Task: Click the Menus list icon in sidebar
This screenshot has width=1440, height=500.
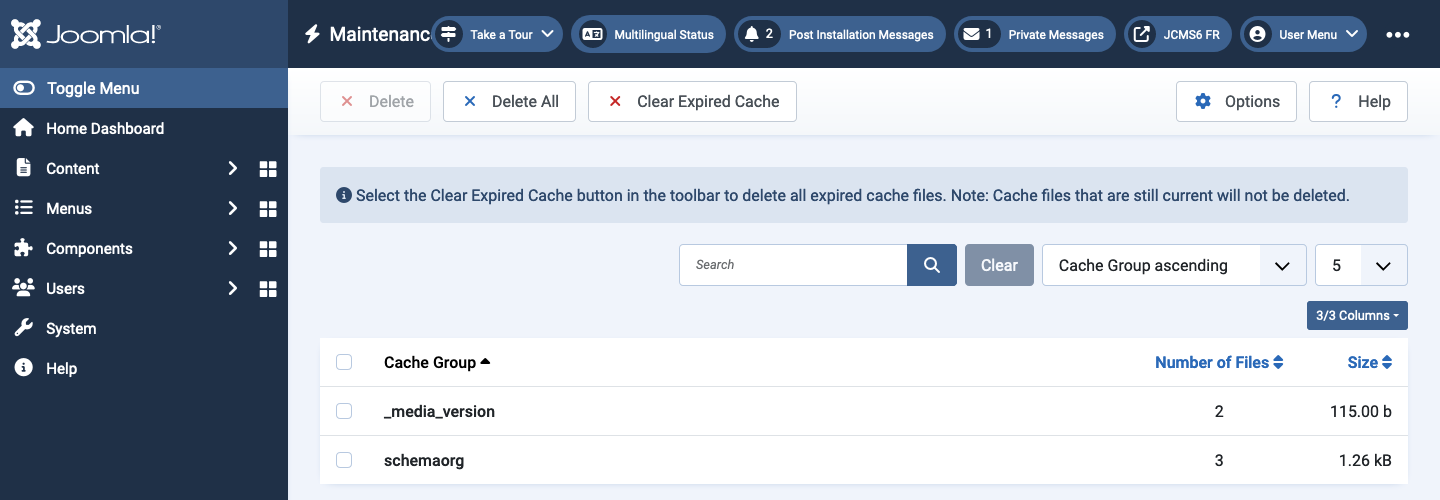Action: click(x=24, y=208)
